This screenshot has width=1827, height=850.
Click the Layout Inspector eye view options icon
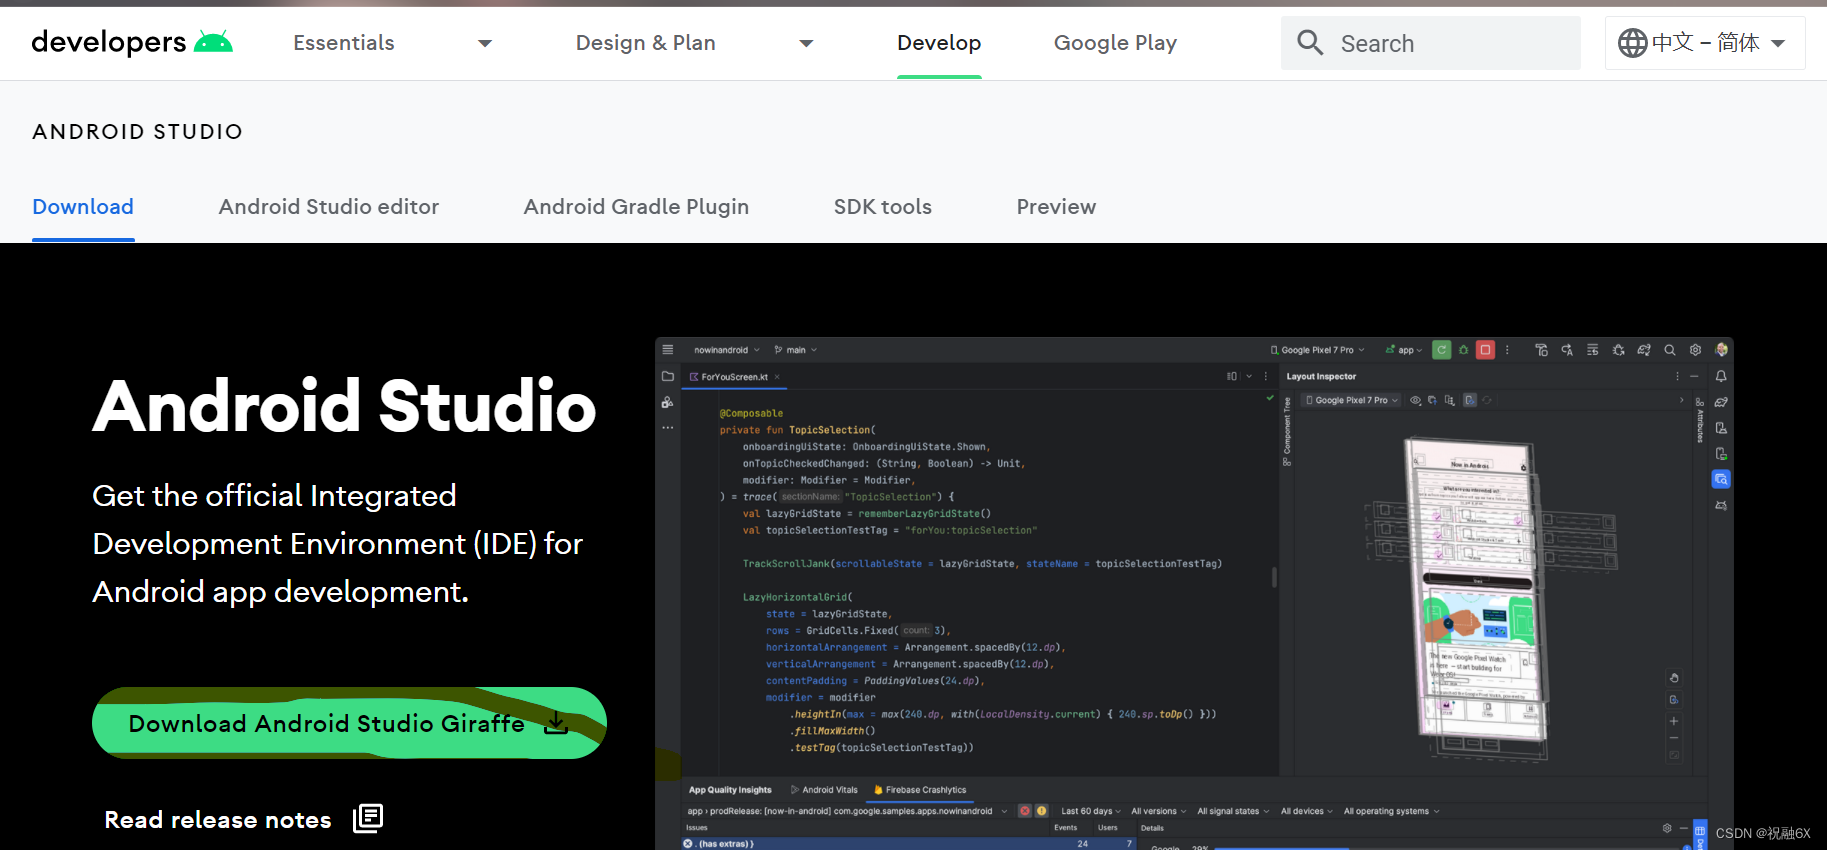click(1415, 400)
